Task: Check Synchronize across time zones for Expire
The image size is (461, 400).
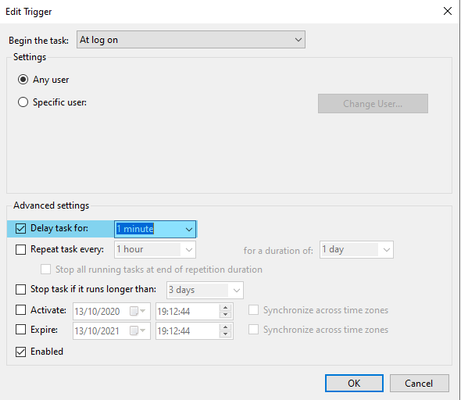Action: 253,330
